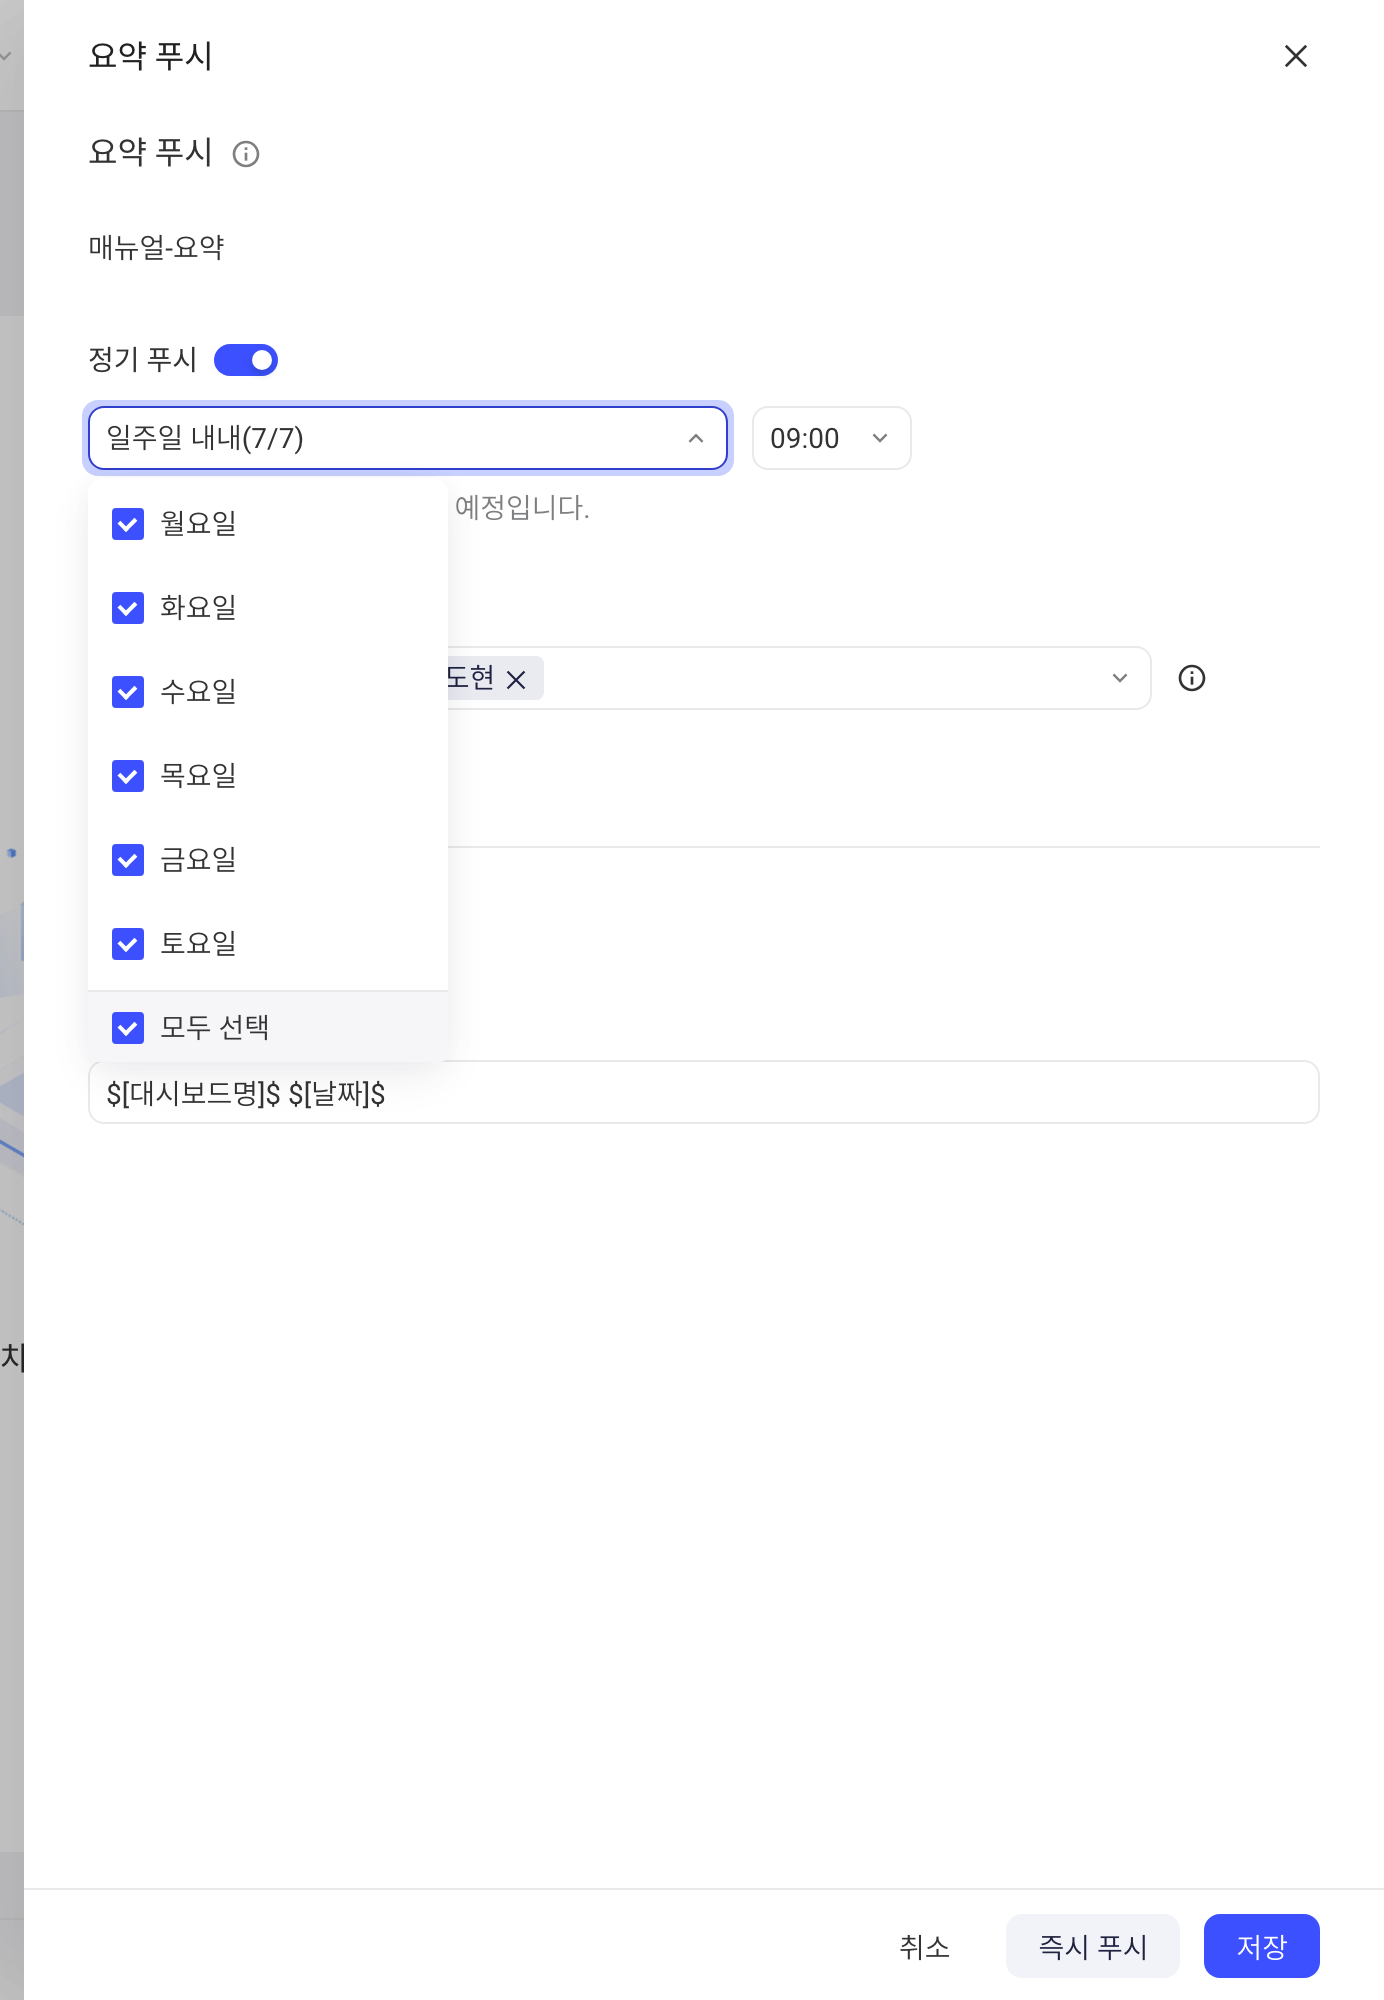Uncheck the 월요일 checkbox

[x=128, y=524]
